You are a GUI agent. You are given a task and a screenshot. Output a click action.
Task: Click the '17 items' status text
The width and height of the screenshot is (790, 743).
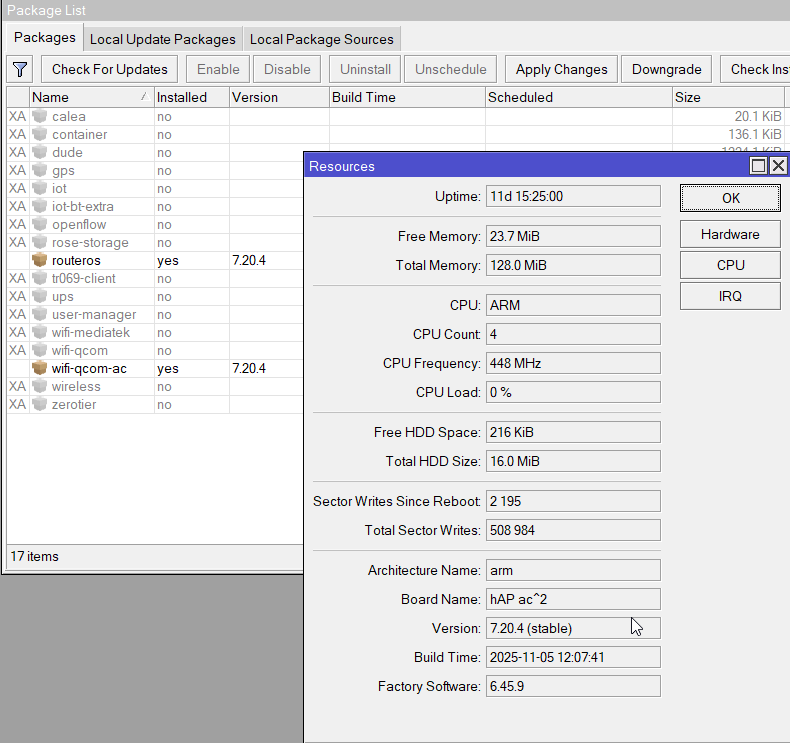click(34, 556)
